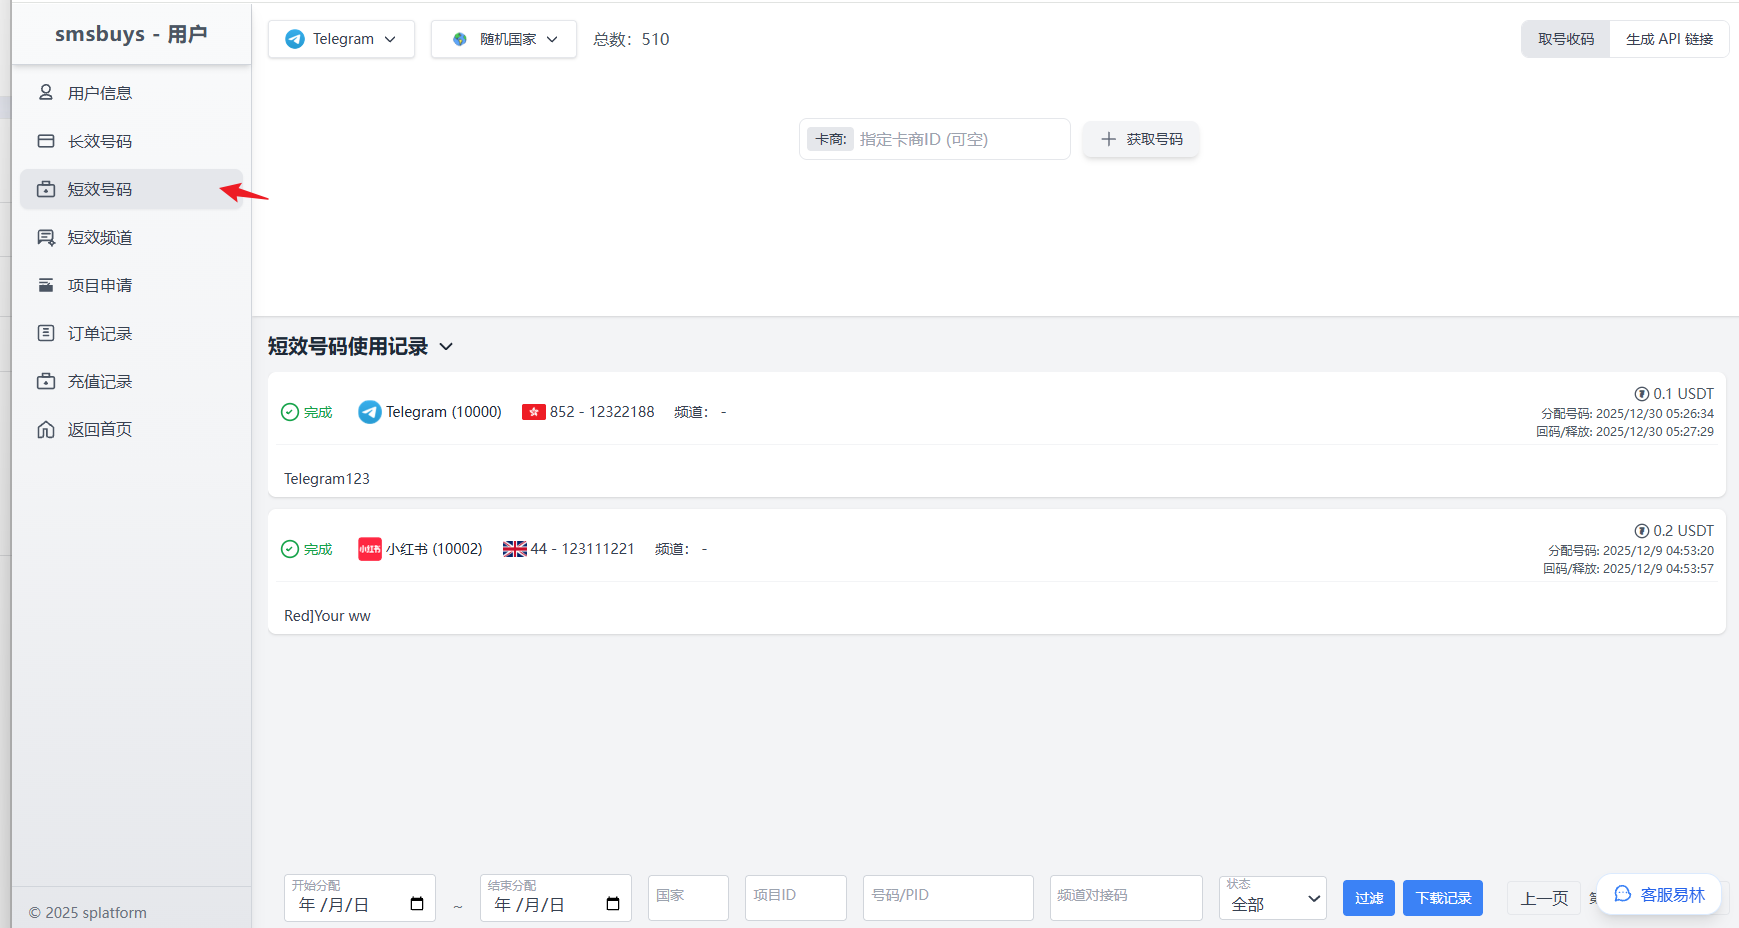Image resolution: width=1739 pixels, height=928 pixels.
Task: Open calendar picker in 结束分配 date field
Action: point(613,904)
